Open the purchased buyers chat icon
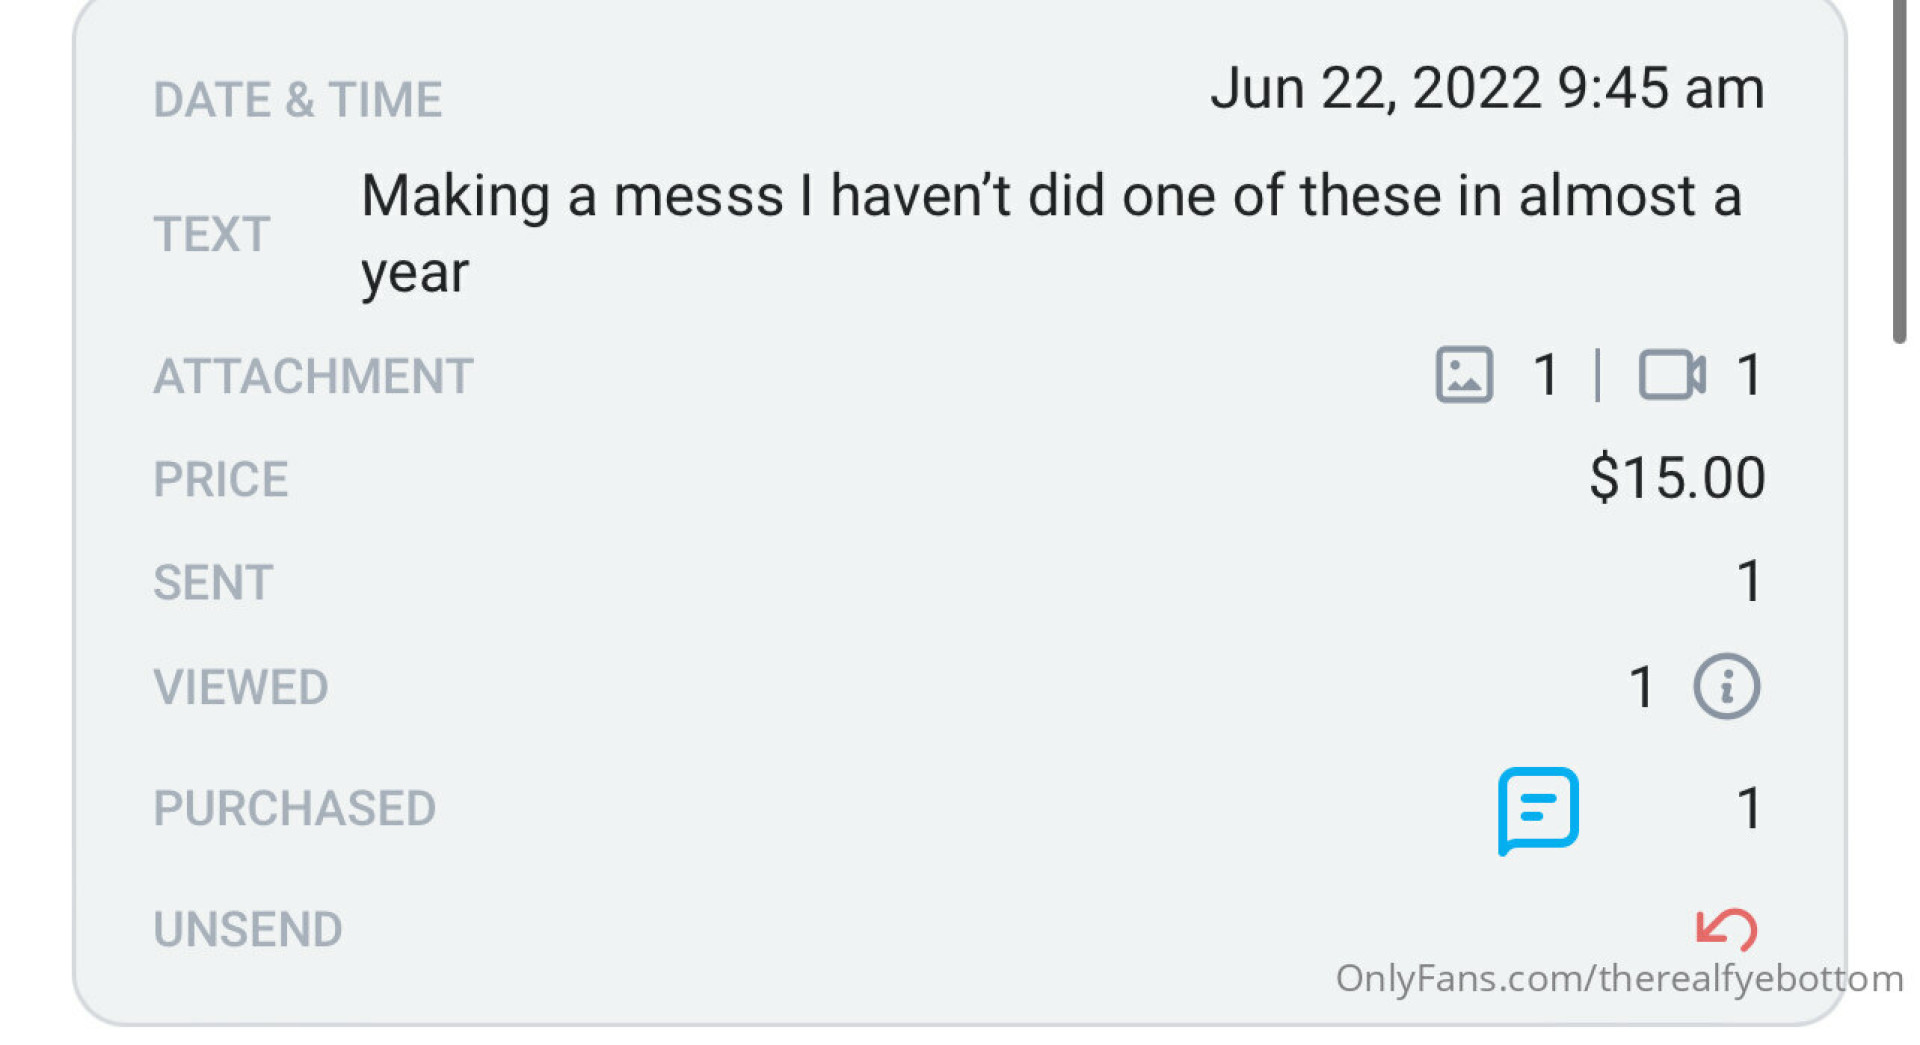 click(1538, 809)
